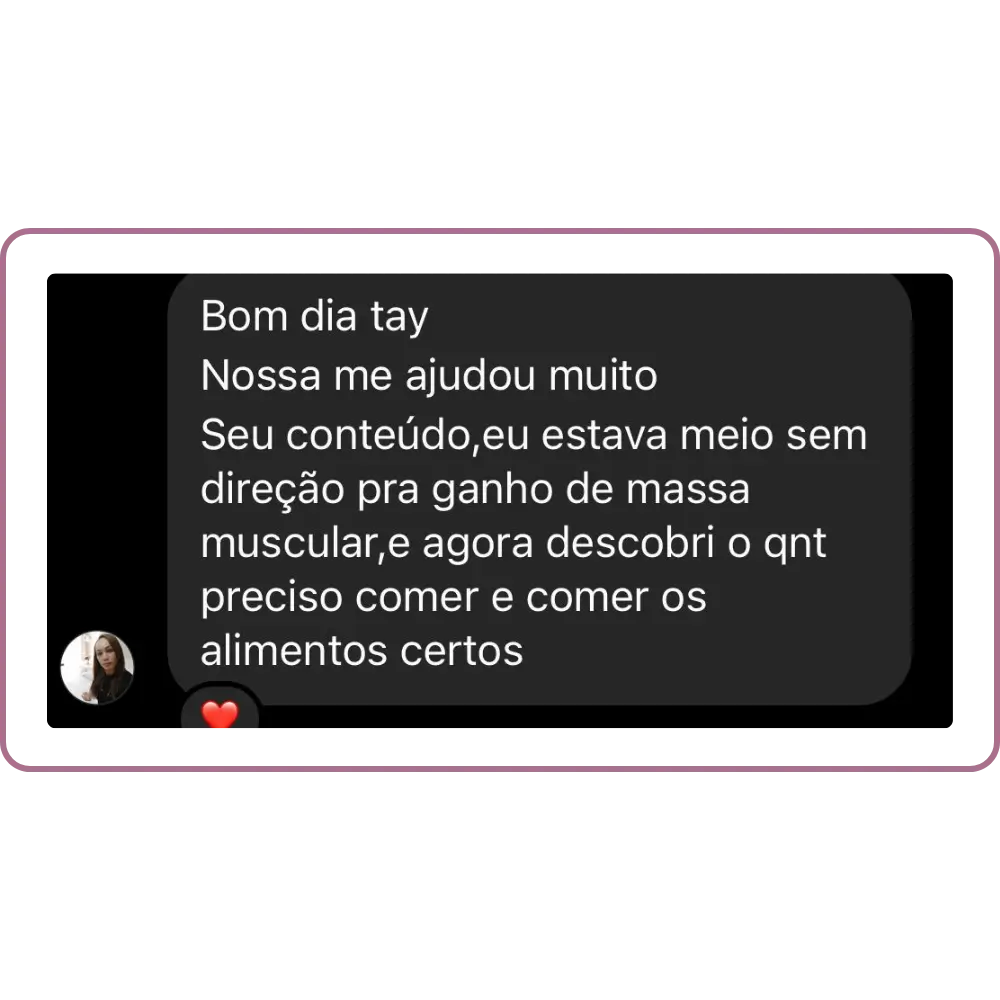
Task: Open the sender's profile picture avatar
Action: pos(98,668)
